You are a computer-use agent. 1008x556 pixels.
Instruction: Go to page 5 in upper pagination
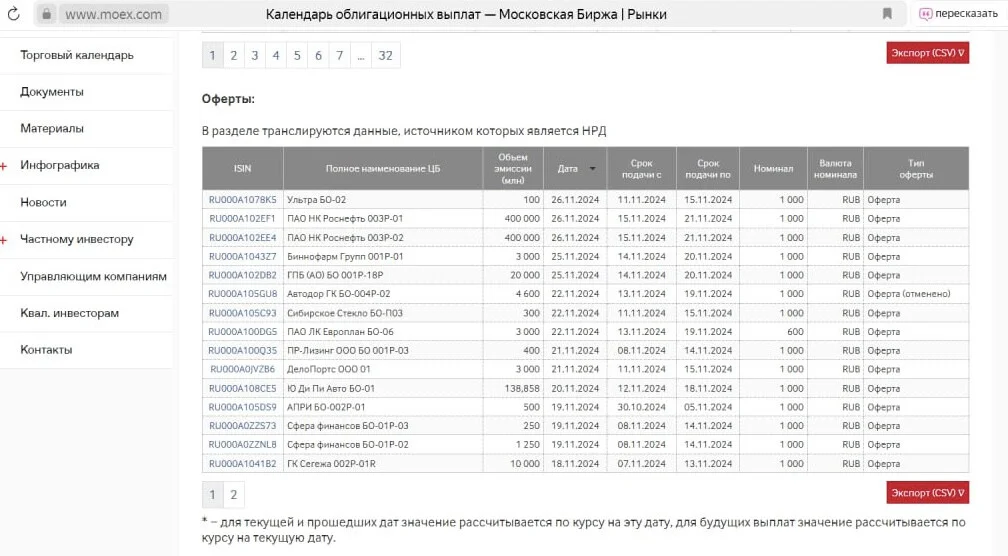click(x=297, y=55)
